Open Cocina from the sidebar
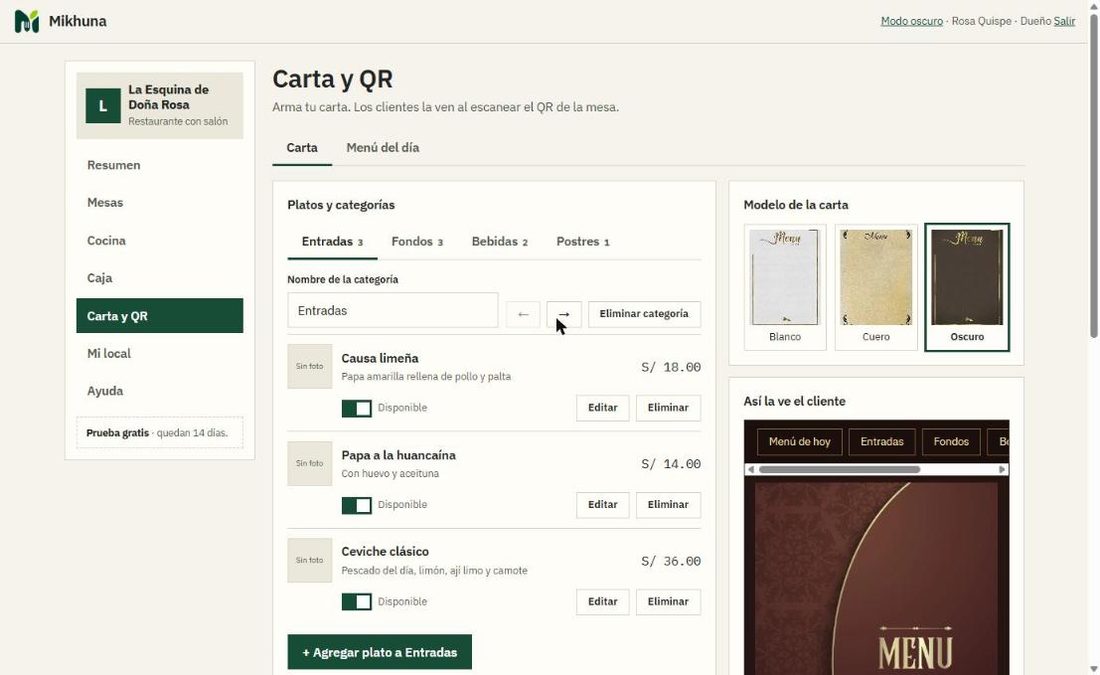 pos(160,241)
